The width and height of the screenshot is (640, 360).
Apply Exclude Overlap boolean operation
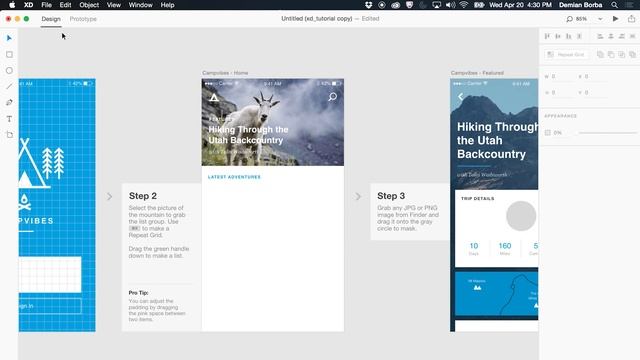pos(632,54)
